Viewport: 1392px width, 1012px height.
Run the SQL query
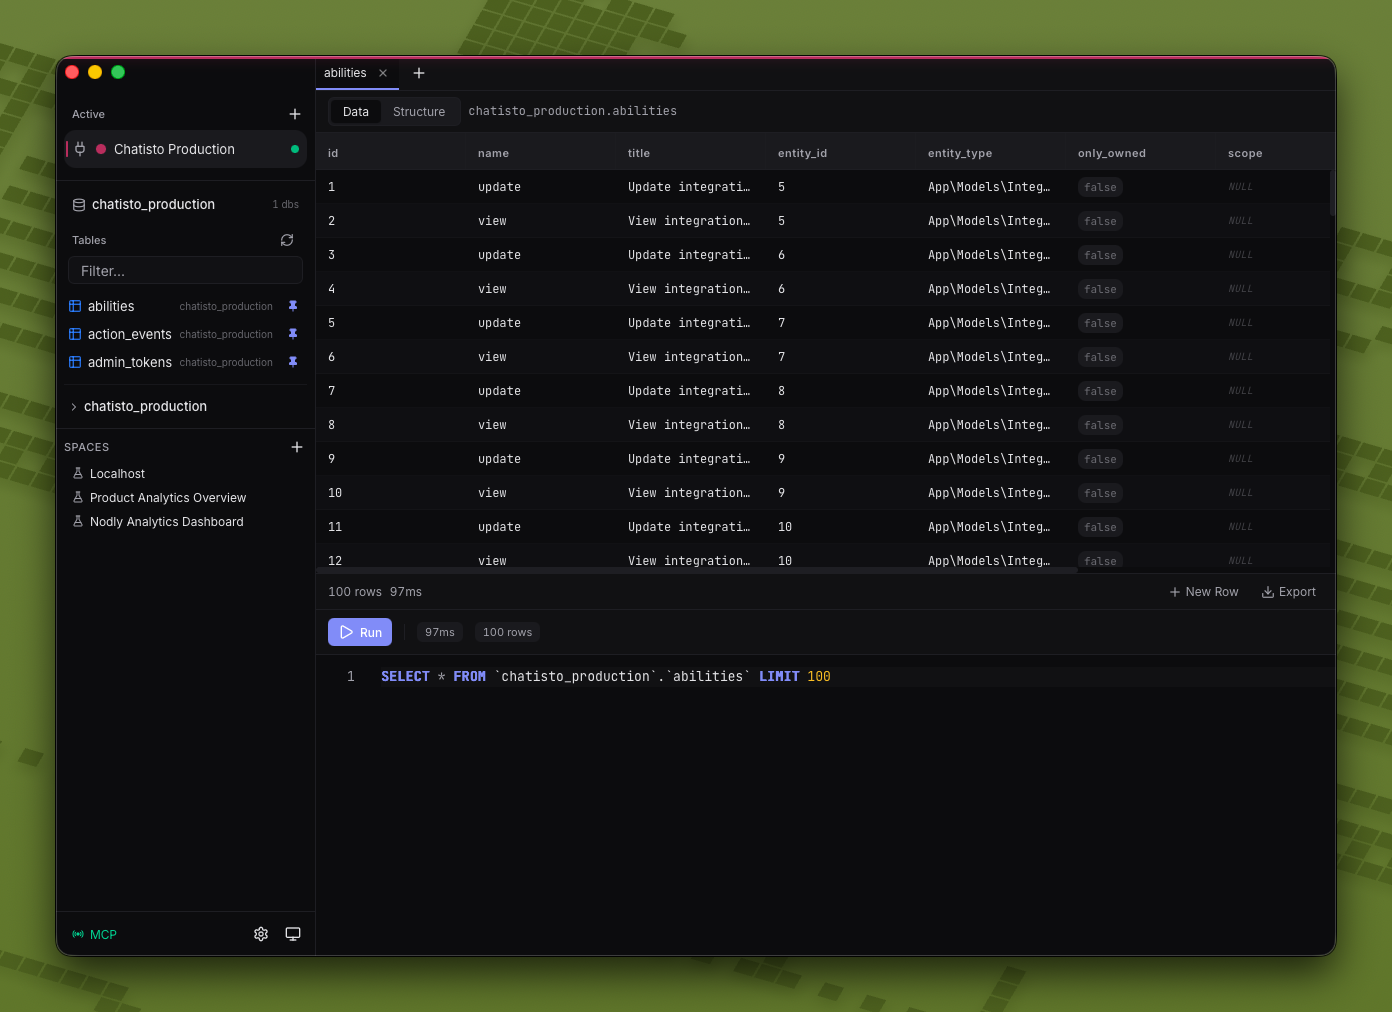pos(360,632)
